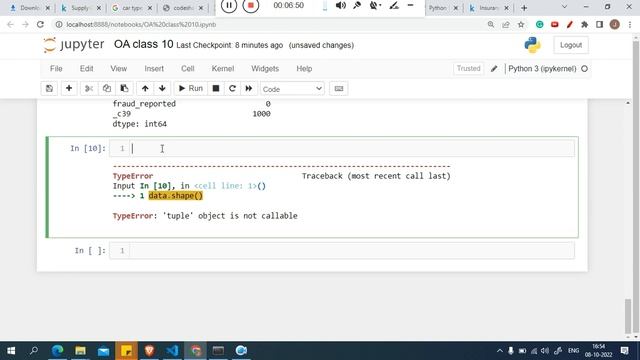Toggle the recorder webcam icon

coord(375,5)
